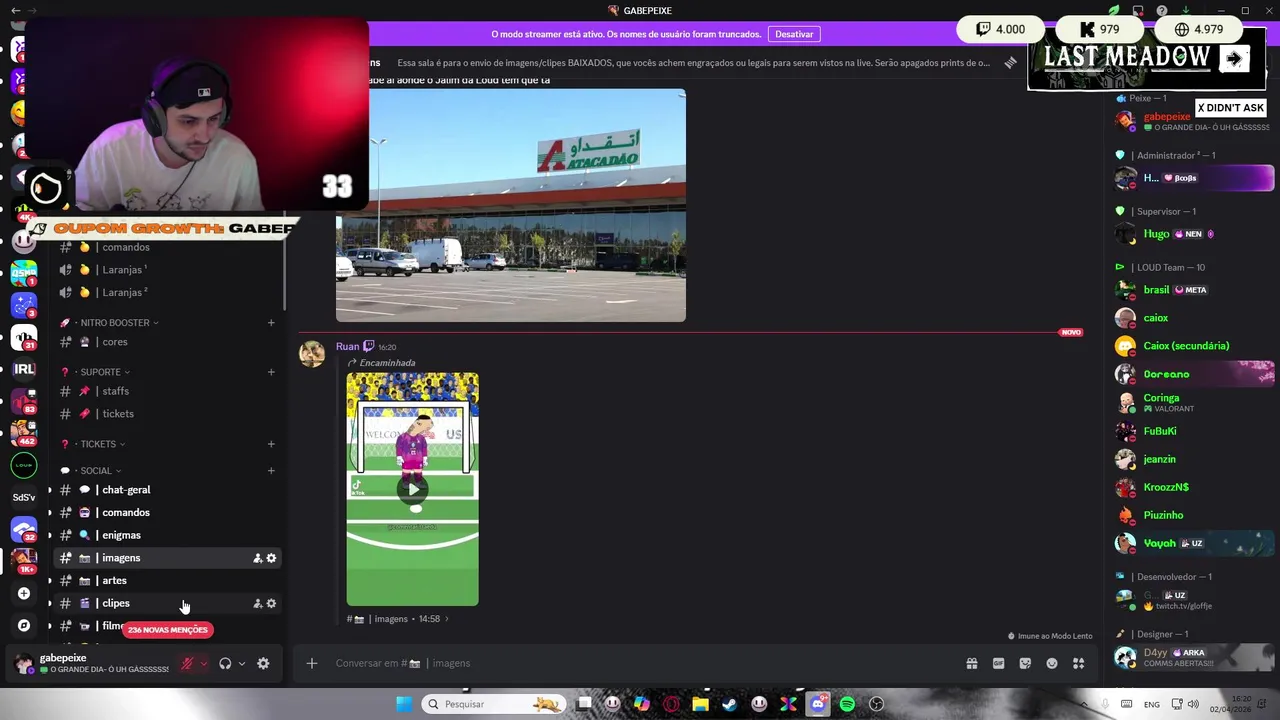Open clipes channel settings gear
The height and width of the screenshot is (720, 1280).
tap(271, 603)
